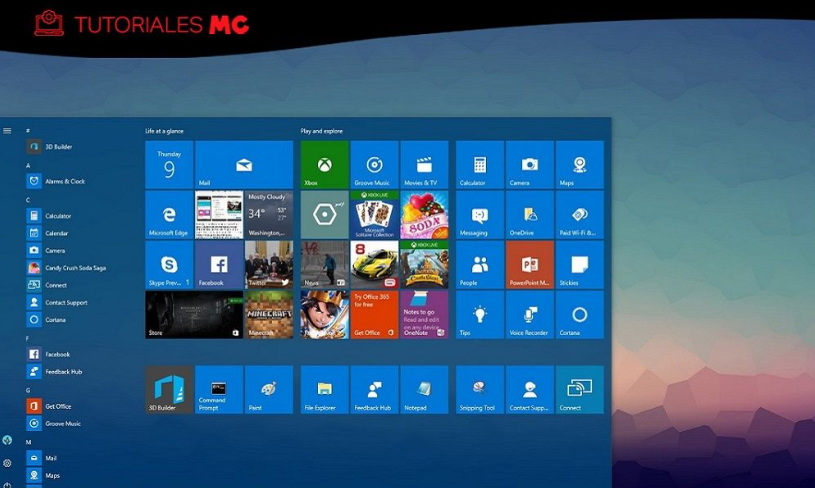Open the weather tile showing Mostly Cloudy

[269, 215]
